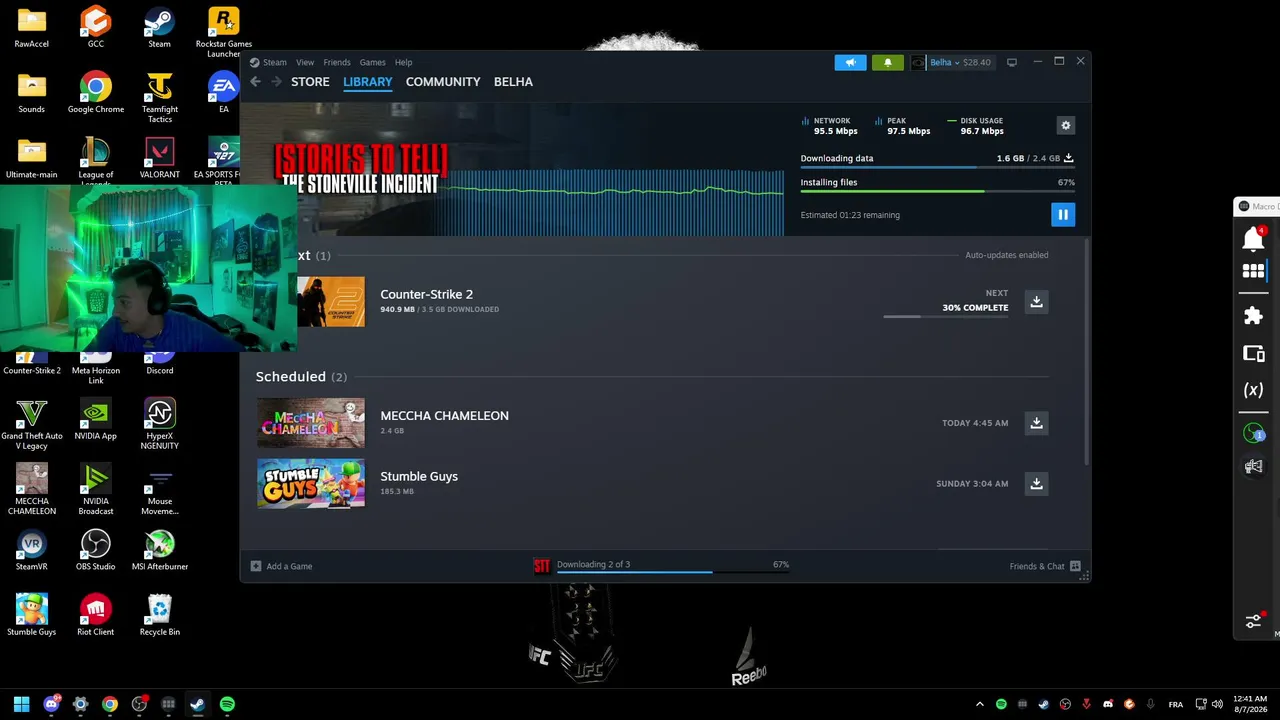This screenshot has width=1280, height=720.
Task: Click the Downloading data progress bar
Action: pos(937,167)
